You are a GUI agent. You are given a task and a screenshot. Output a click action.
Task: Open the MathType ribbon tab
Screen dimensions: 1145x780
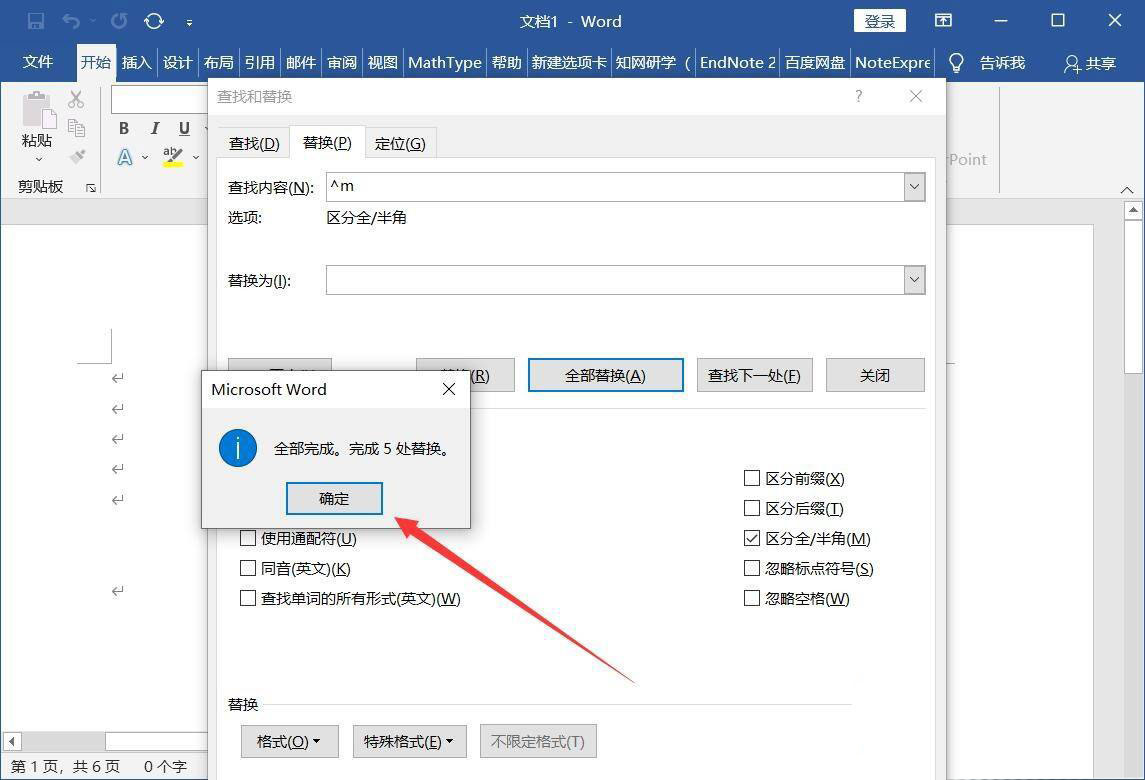click(444, 62)
